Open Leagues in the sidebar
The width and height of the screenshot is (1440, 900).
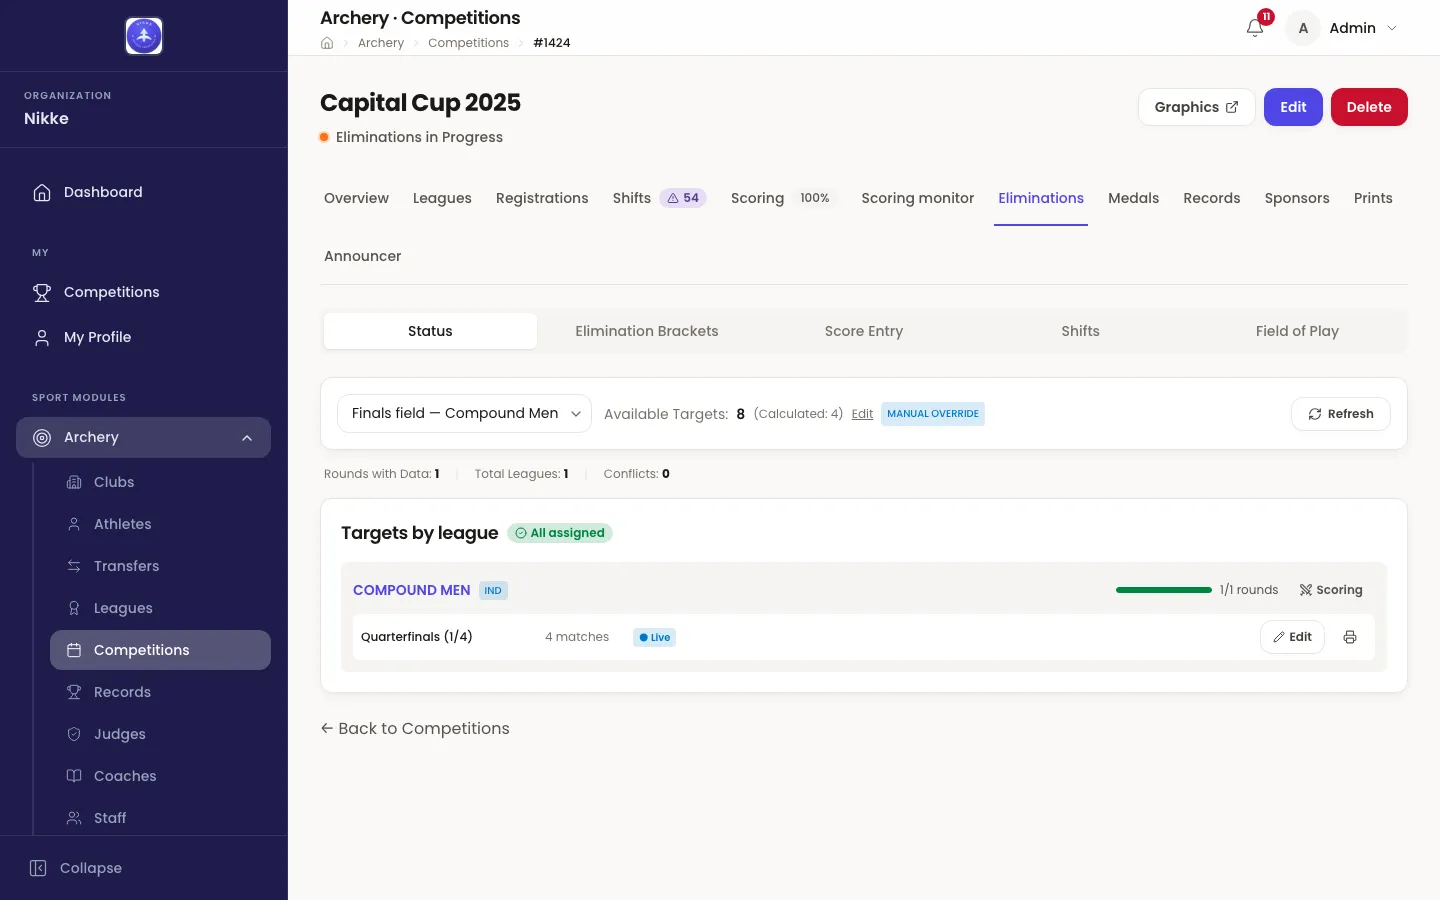160,608
